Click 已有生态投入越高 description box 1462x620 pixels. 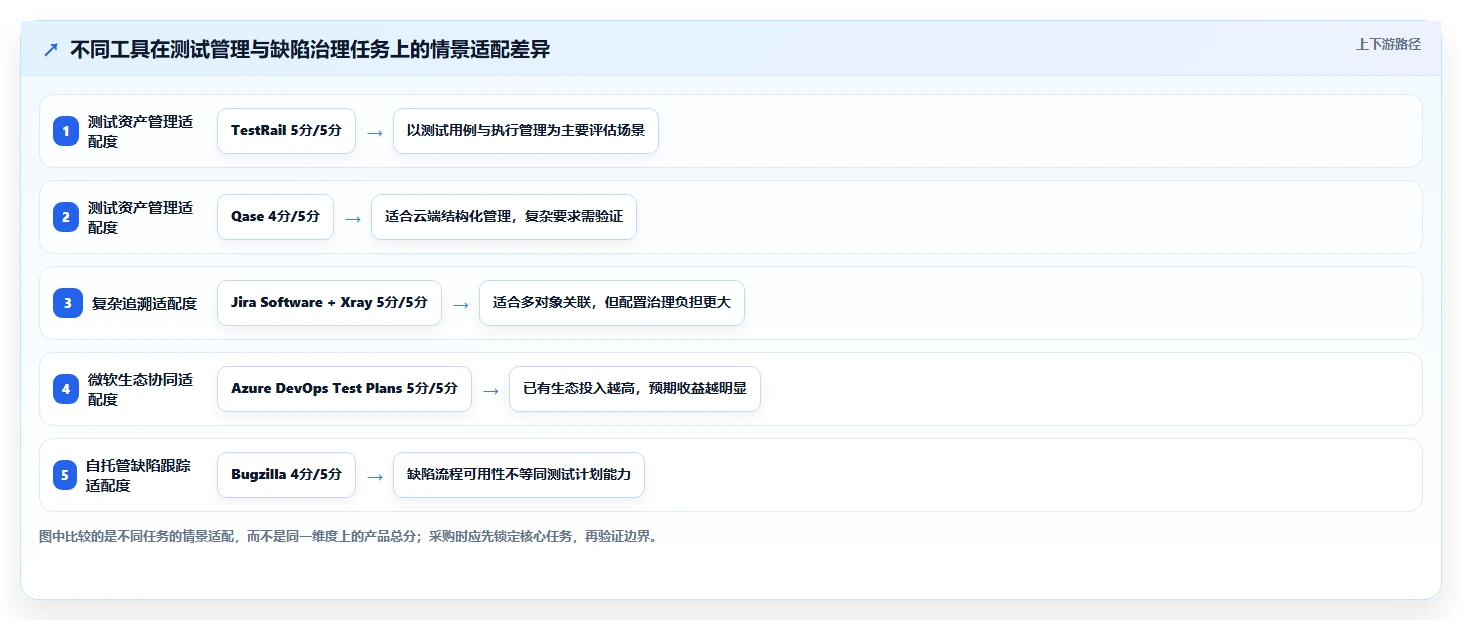coord(635,389)
